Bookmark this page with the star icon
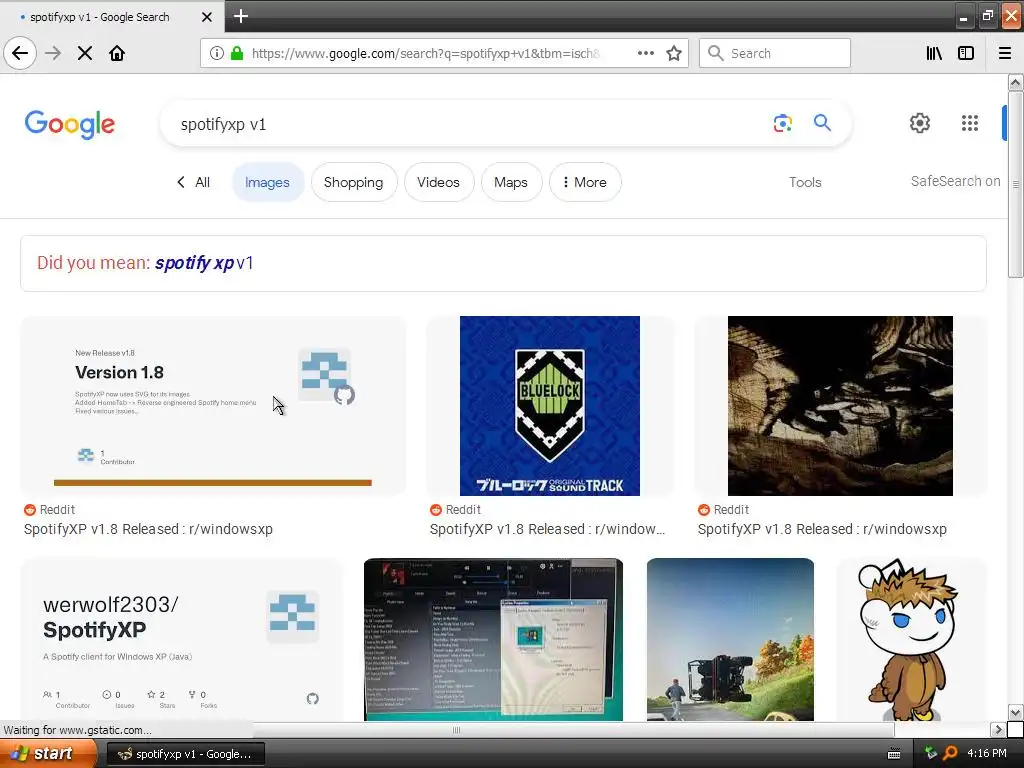 pos(674,53)
